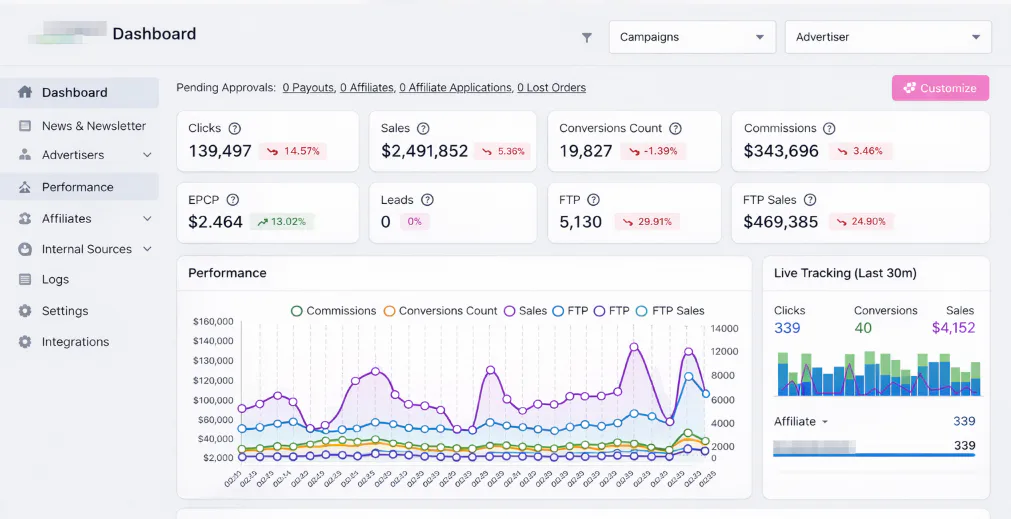Toggle the FTP Sales chart legend
Image resolution: width=1011 pixels, height=519 pixels.
click(x=670, y=311)
